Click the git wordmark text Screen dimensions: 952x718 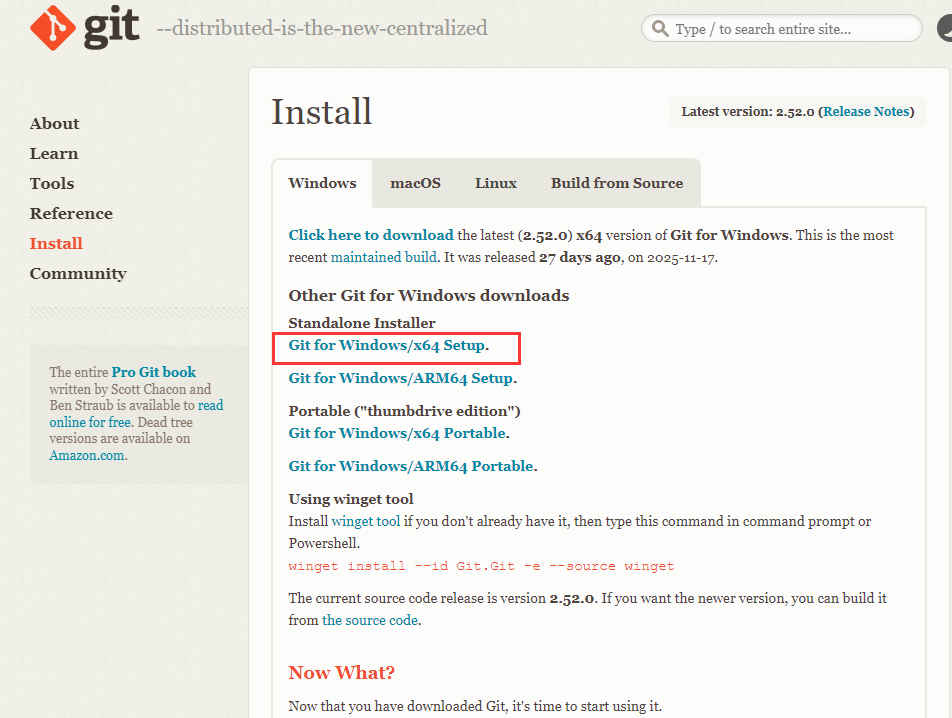[112, 28]
